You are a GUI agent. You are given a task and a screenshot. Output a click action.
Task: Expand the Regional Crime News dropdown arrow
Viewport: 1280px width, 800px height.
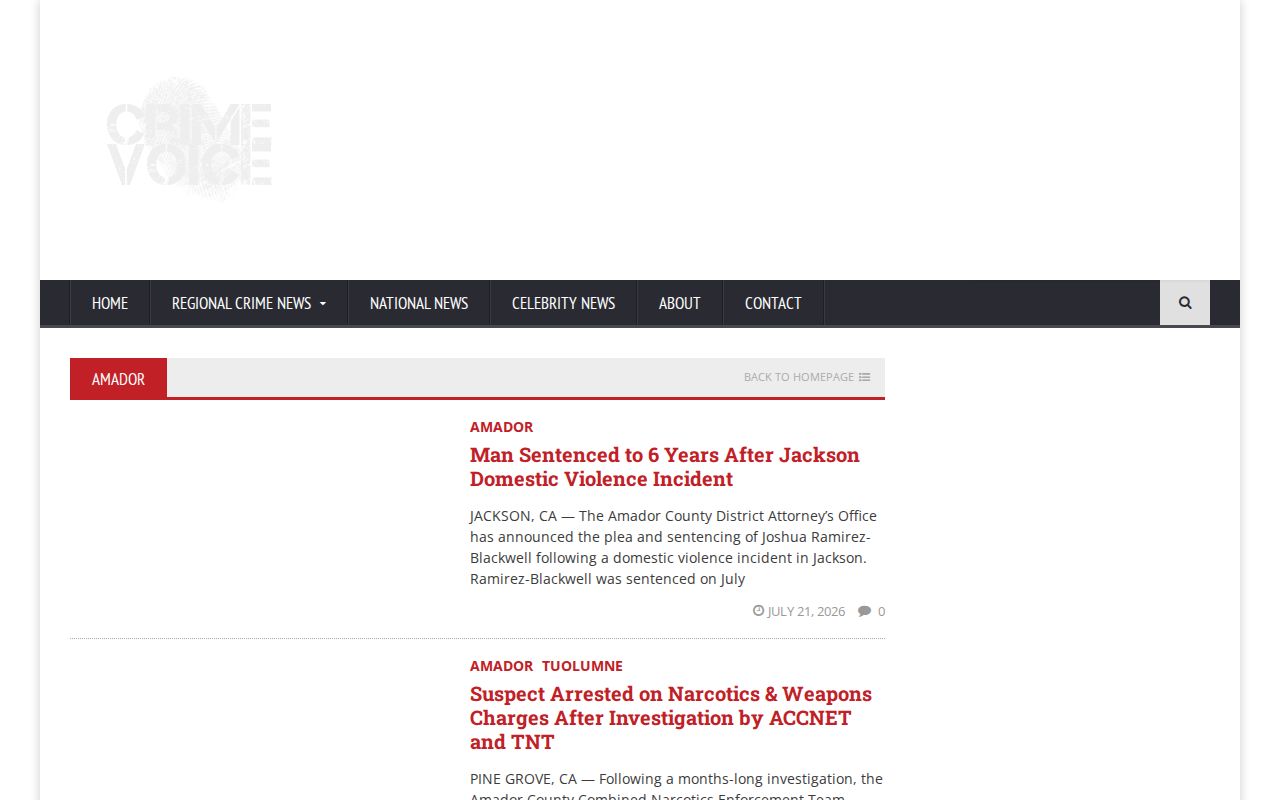322,304
